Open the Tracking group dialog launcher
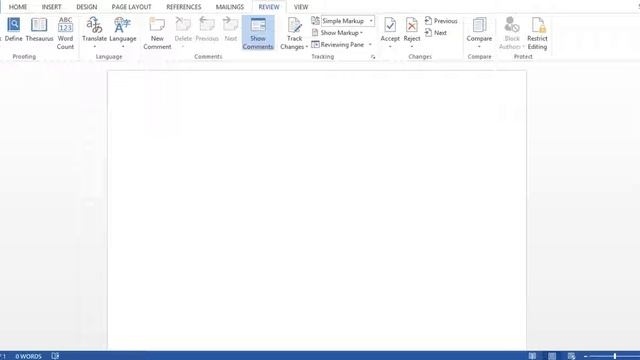 click(x=373, y=57)
